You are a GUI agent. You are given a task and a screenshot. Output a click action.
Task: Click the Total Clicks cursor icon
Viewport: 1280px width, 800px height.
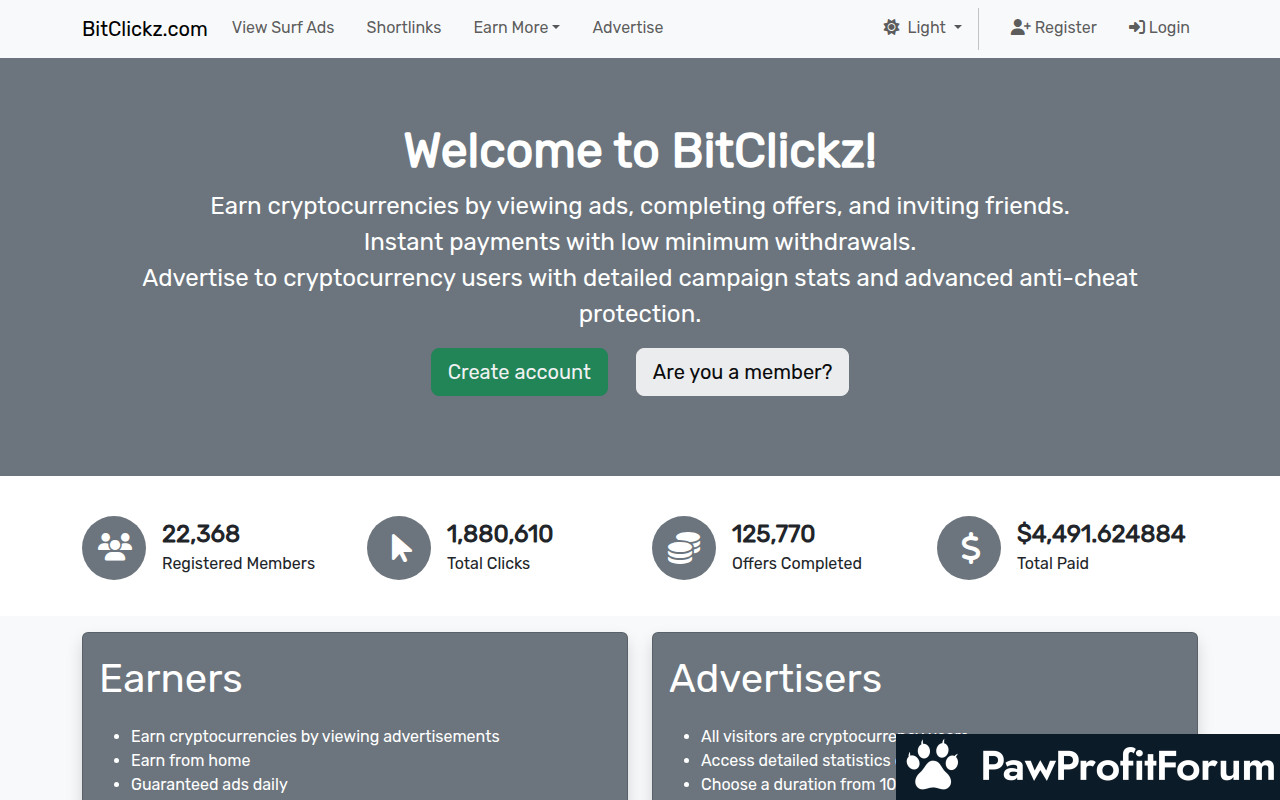(x=399, y=548)
